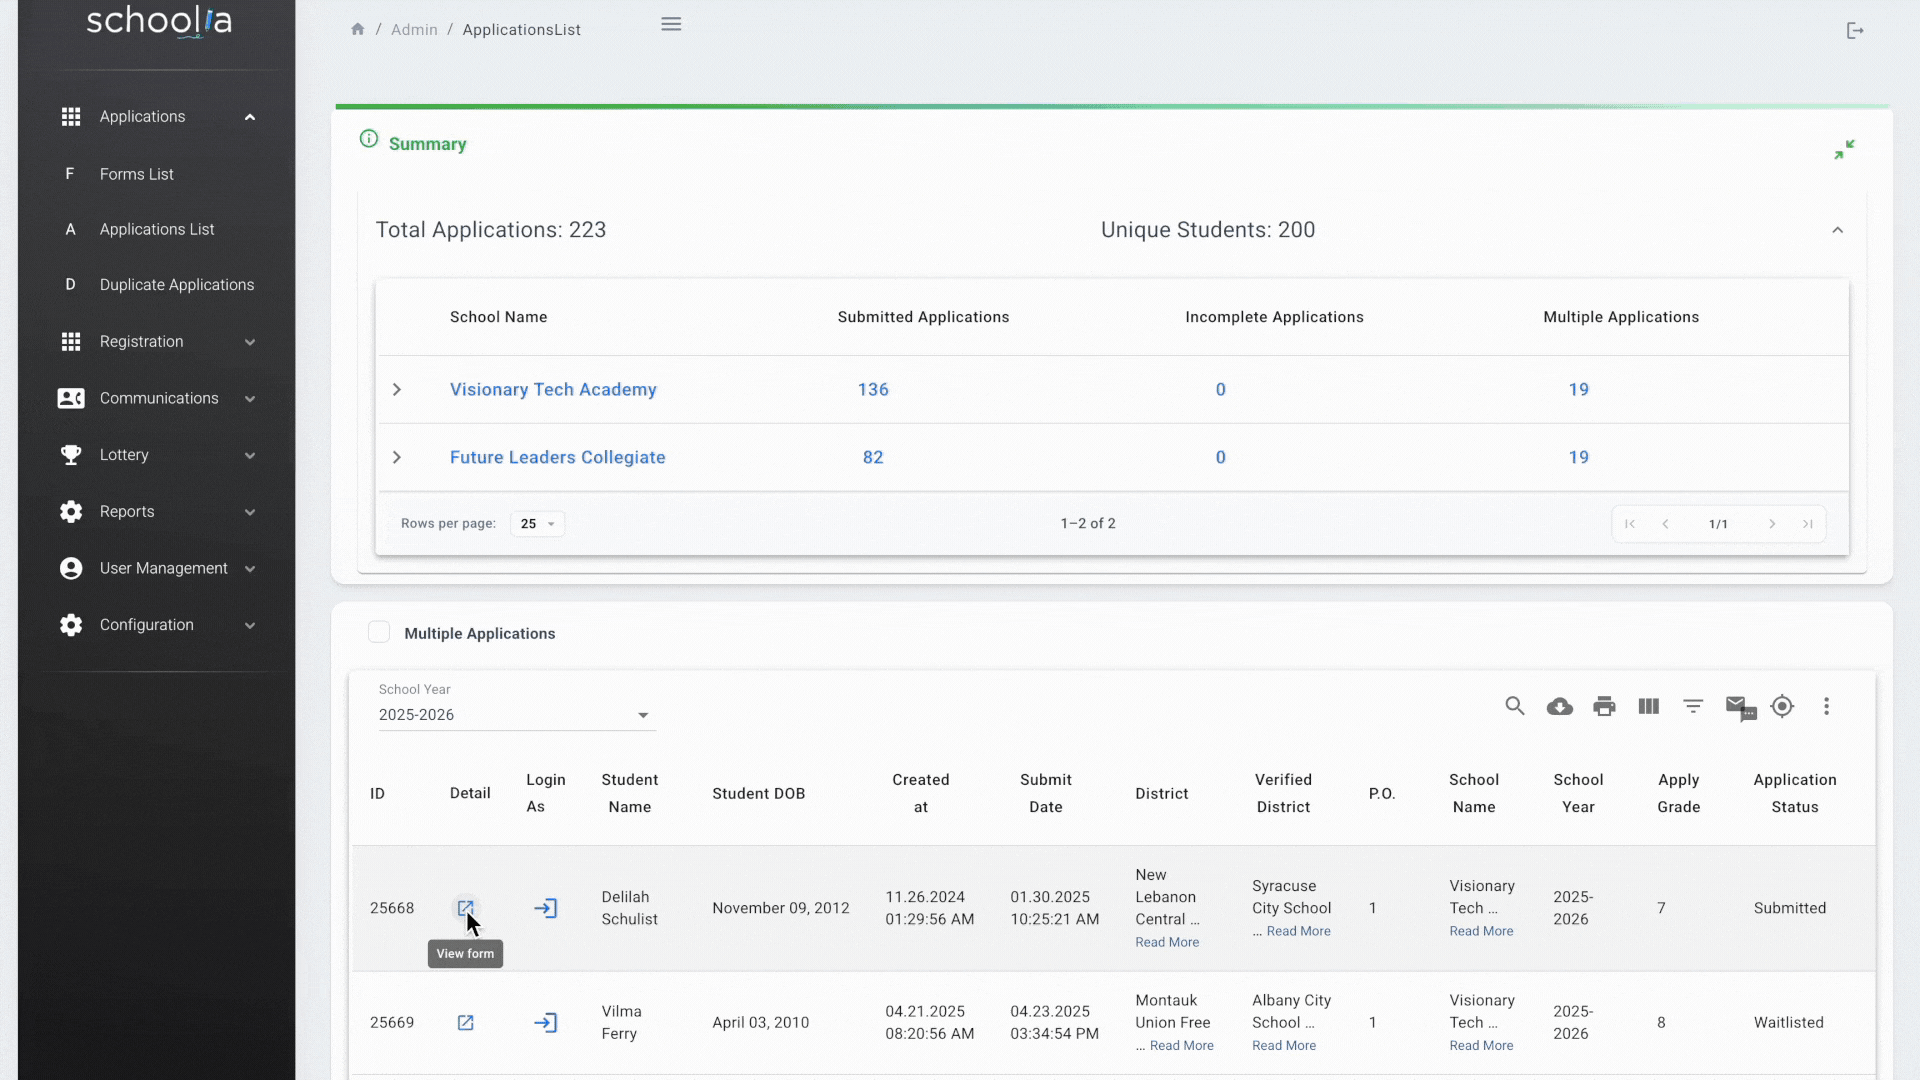Open the Rows per page dropdown
This screenshot has height=1080, width=1920.
pos(537,524)
